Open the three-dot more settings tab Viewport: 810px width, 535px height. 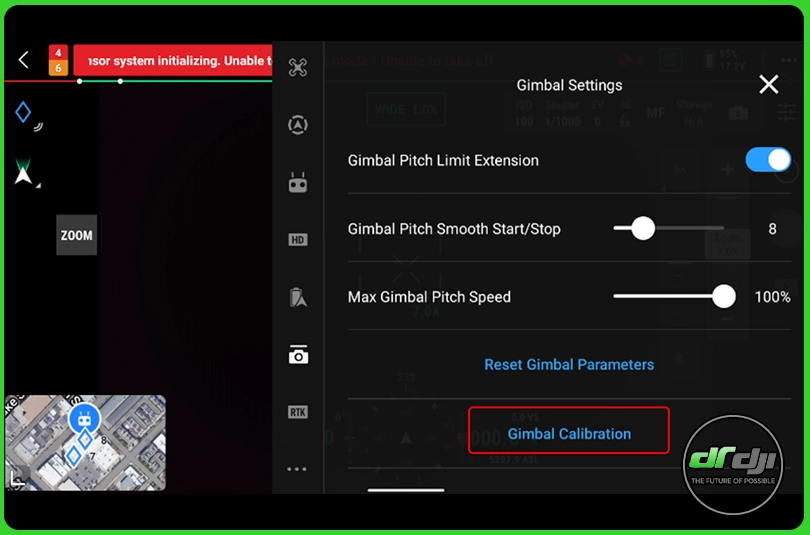298,468
